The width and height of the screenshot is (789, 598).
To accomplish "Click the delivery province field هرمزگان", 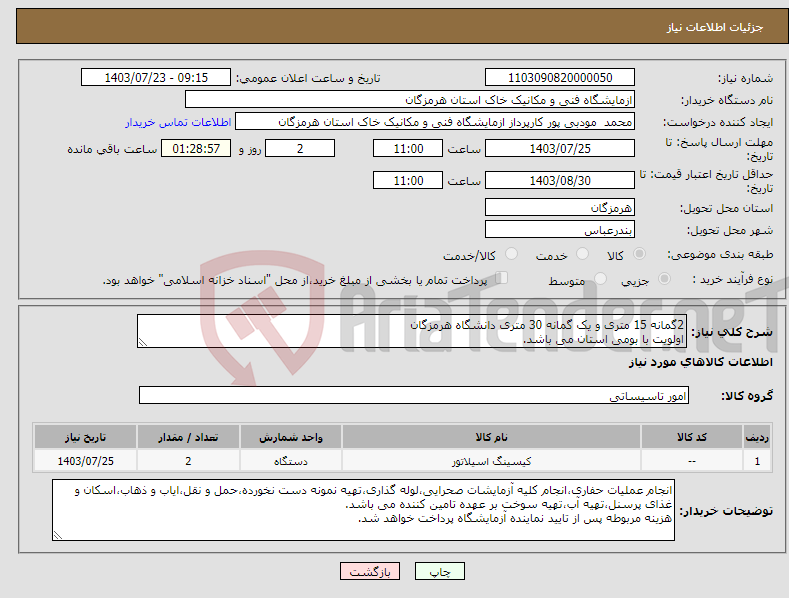I will point(560,207).
